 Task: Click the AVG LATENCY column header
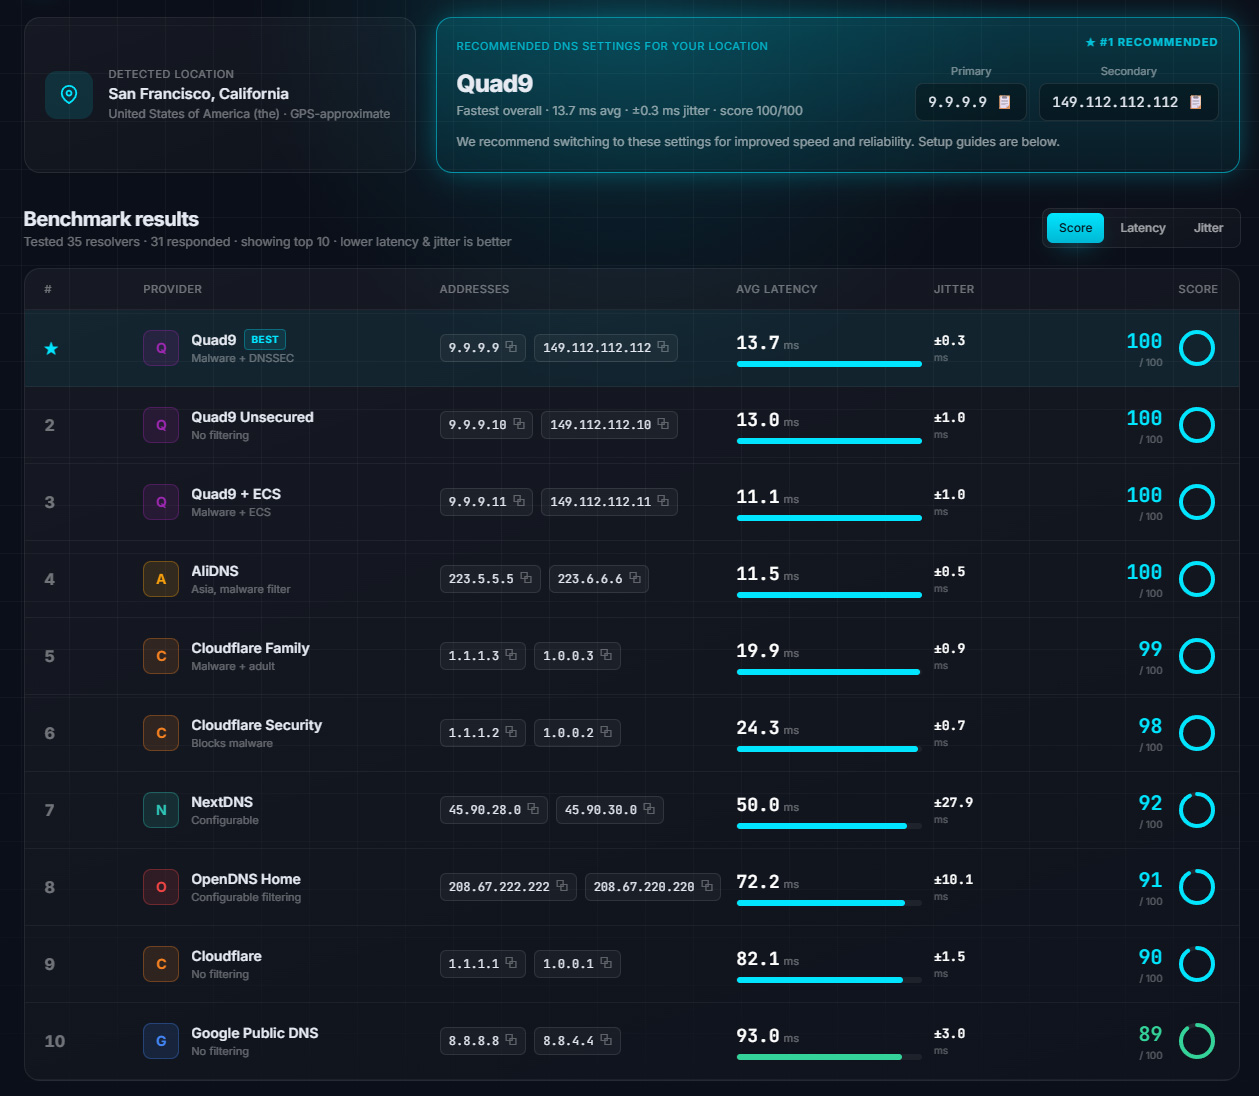click(776, 289)
